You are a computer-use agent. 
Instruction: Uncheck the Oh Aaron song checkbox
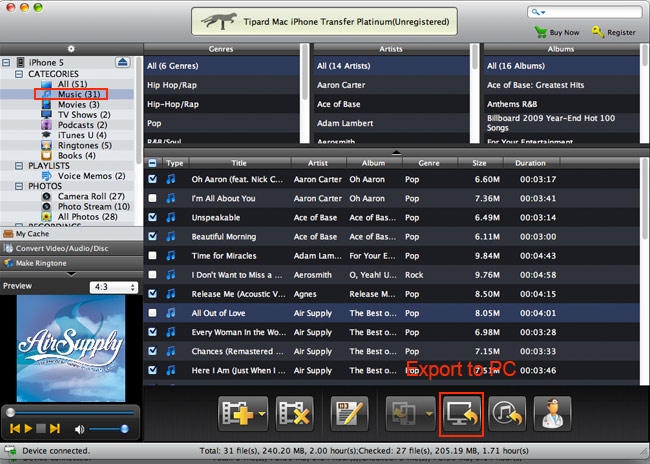tap(153, 179)
